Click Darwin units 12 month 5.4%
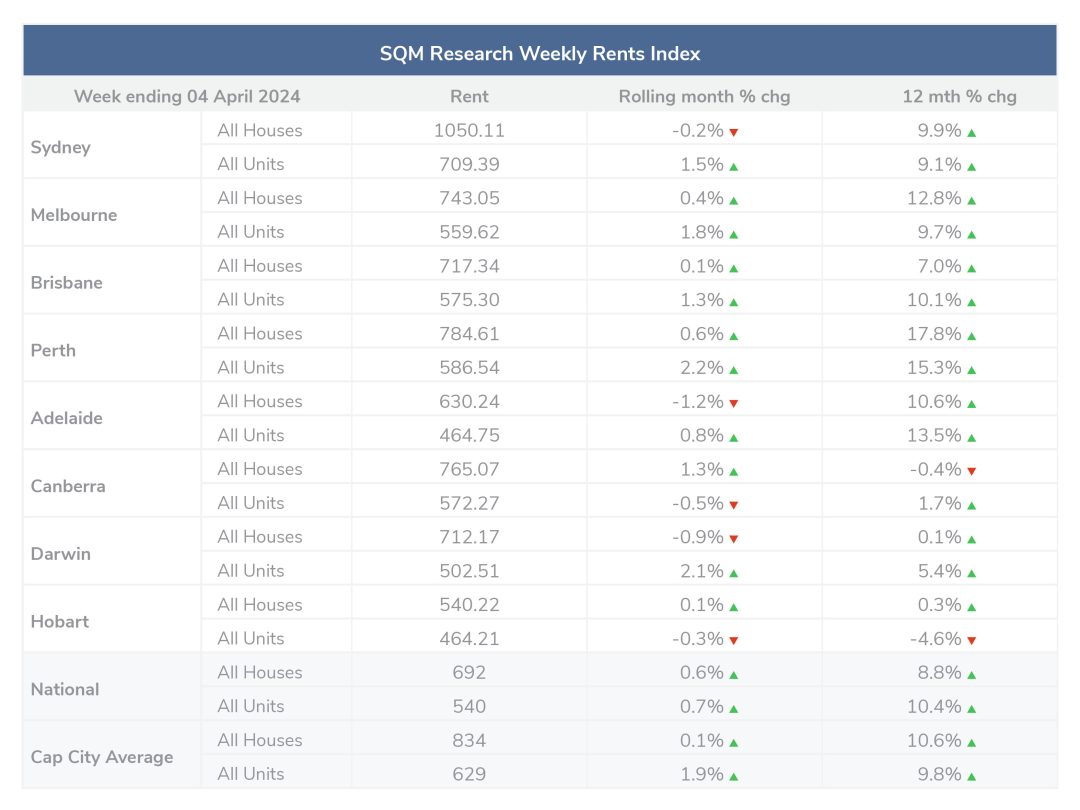 (939, 570)
